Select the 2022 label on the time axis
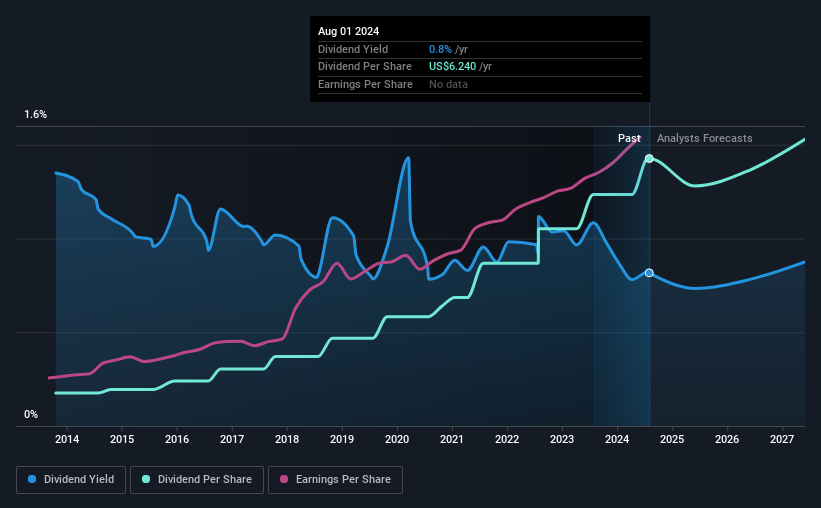Viewport: 821px width, 508px height. pos(507,439)
